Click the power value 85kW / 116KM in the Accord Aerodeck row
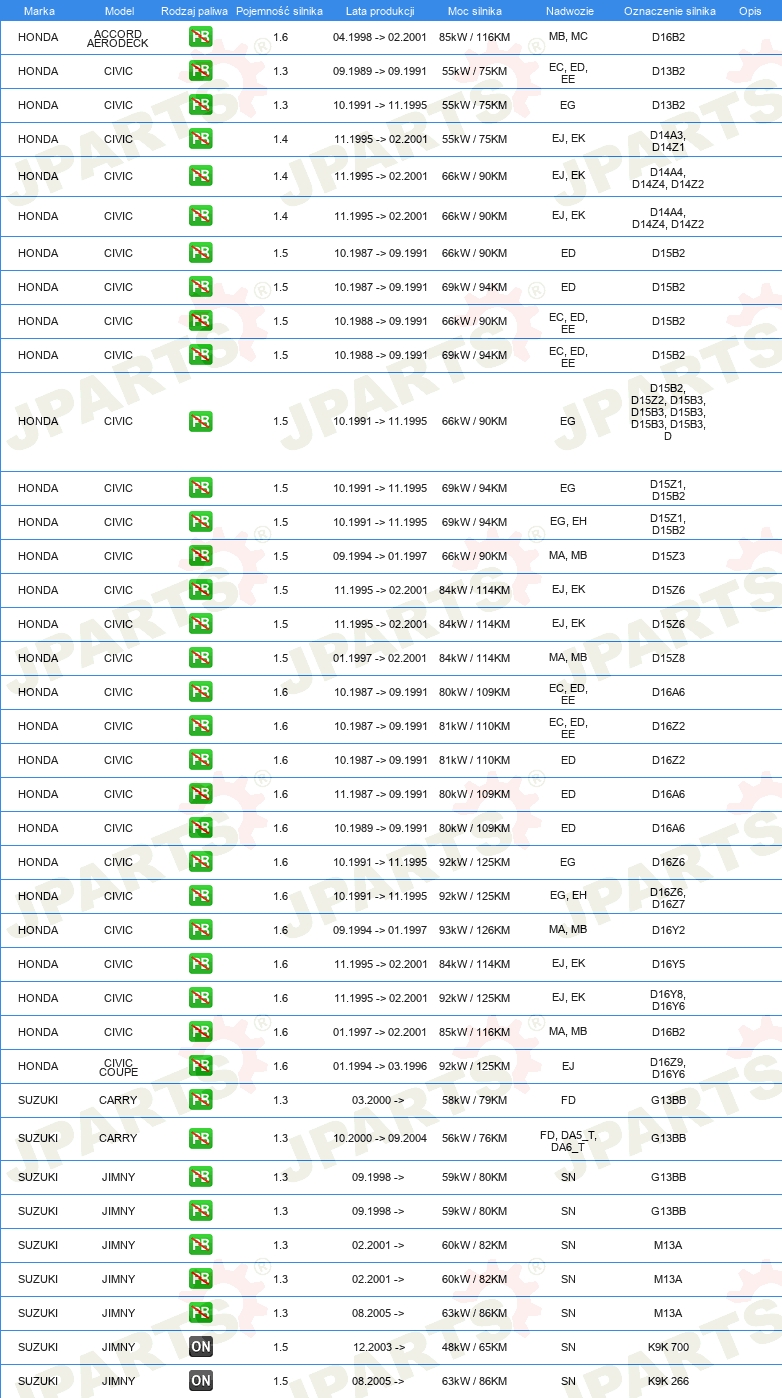This screenshot has height=1398, width=782. tap(475, 38)
